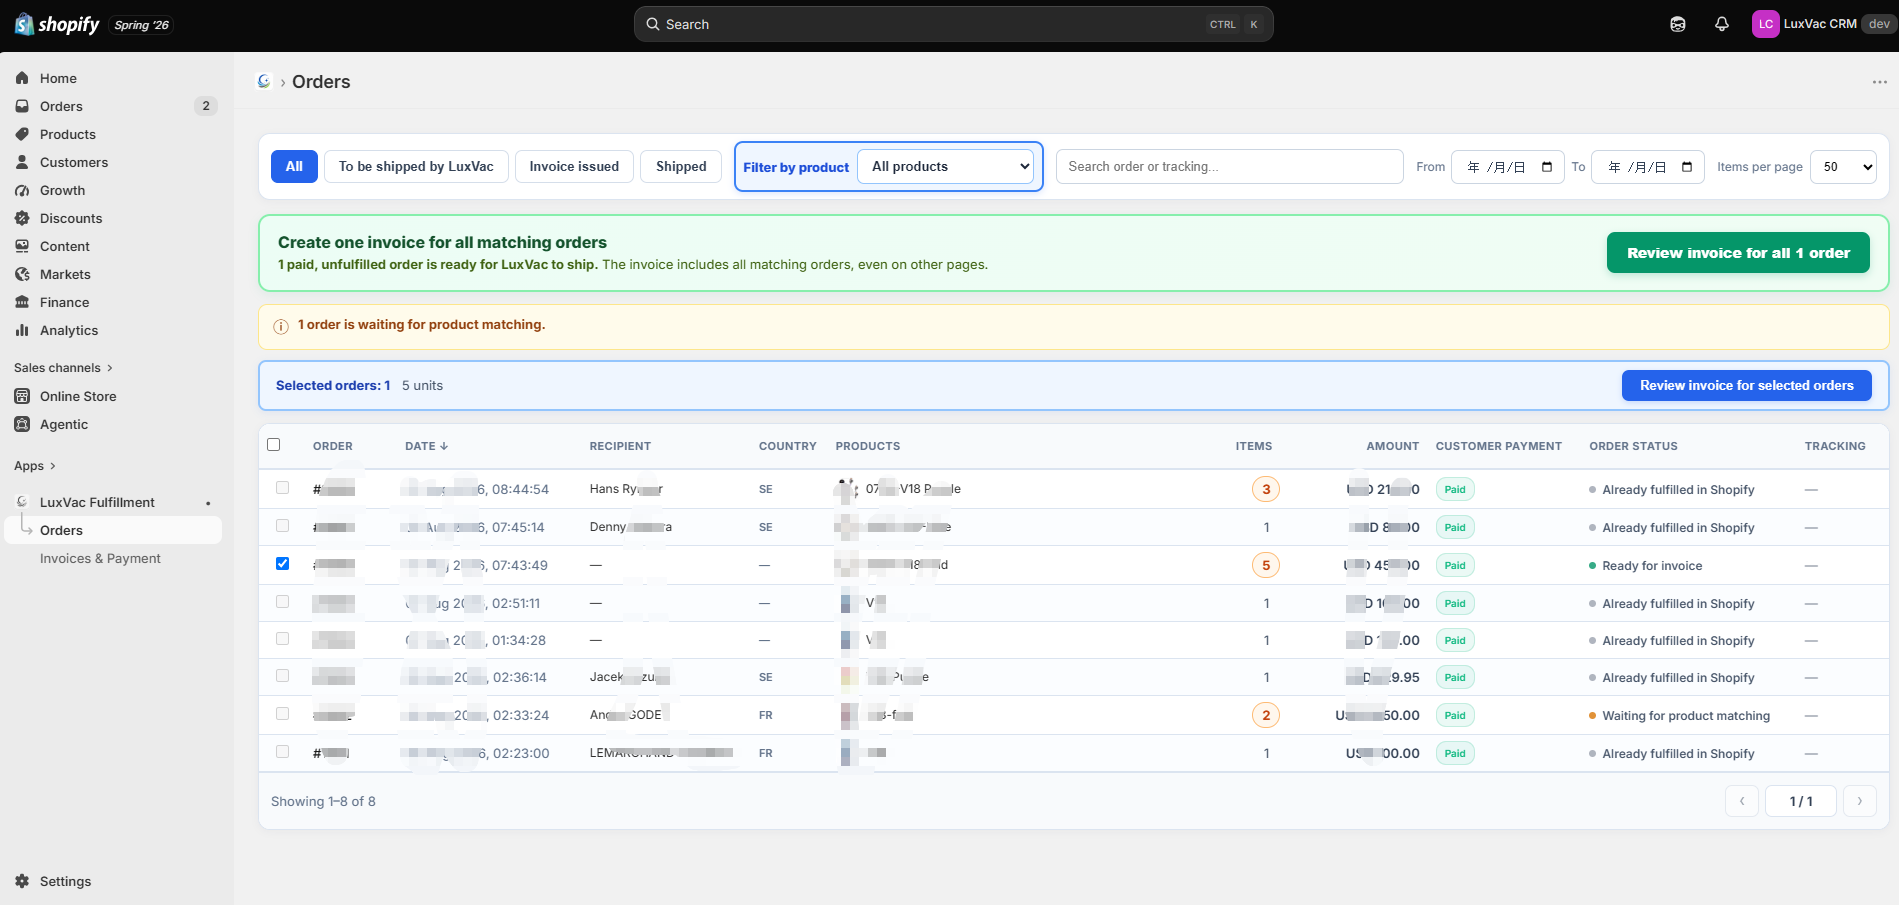Image resolution: width=1899 pixels, height=905 pixels.
Task: Check the Denny order row checkbox
Action: [x=283, y=526]
